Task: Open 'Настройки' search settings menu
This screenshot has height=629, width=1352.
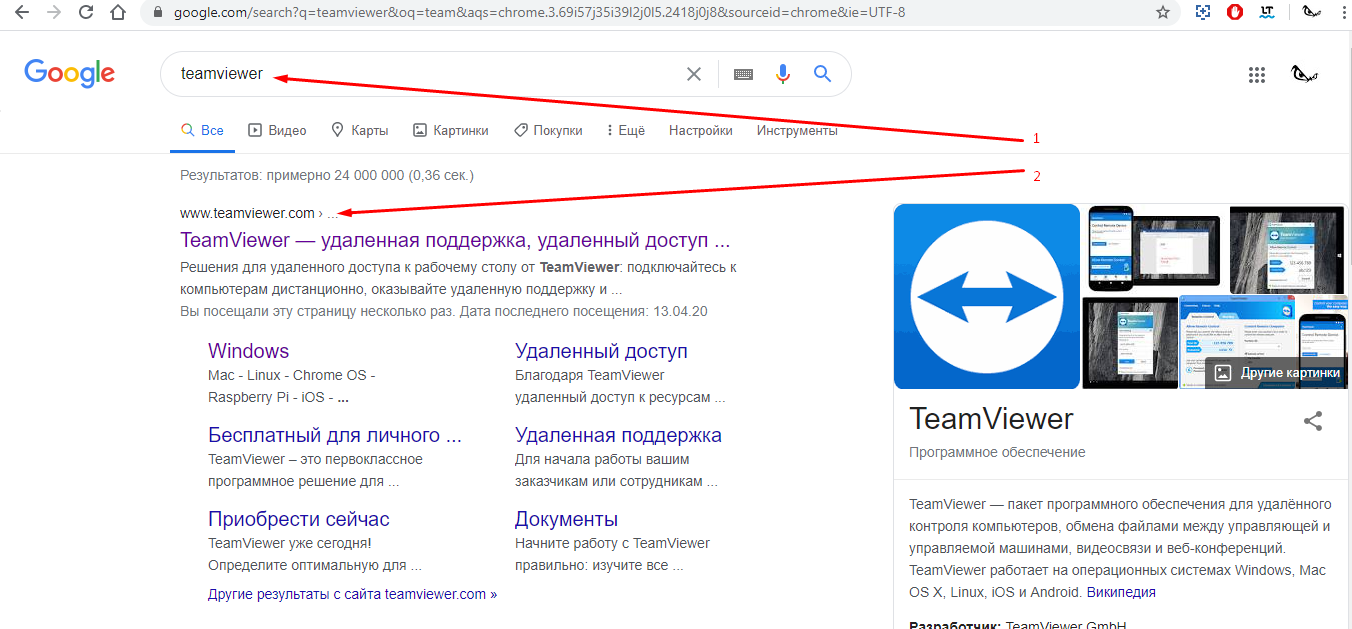Action: [701, 131]
